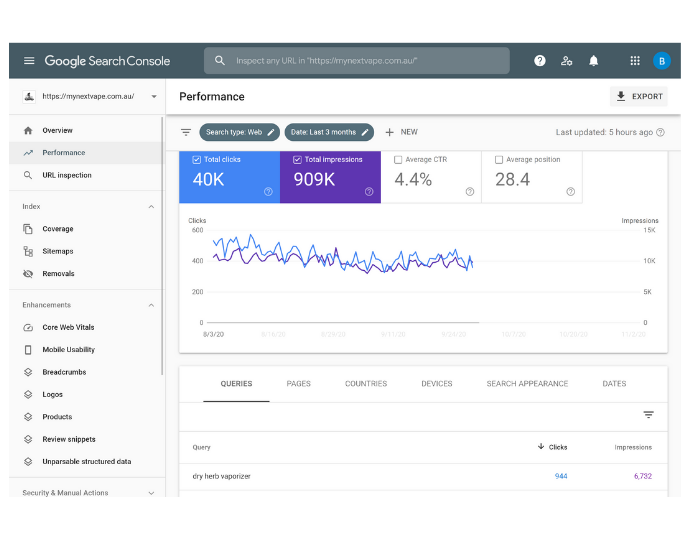This screenshot has height=540, width=690.
Task: Add a new filter with NEW
Action: (x=401, y=132)
